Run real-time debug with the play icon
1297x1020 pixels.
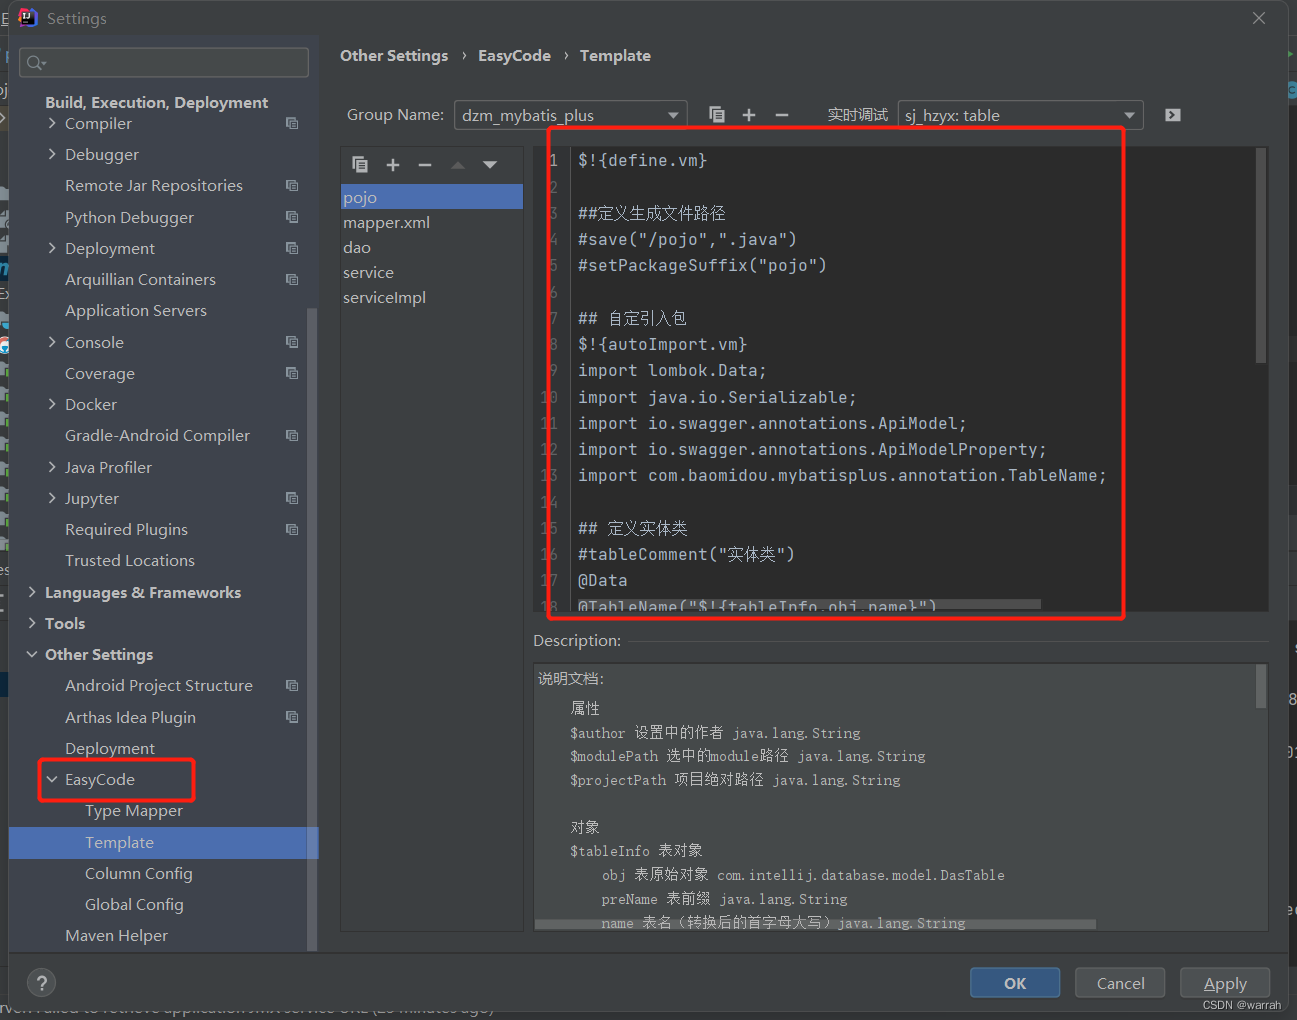(1173, 115)
